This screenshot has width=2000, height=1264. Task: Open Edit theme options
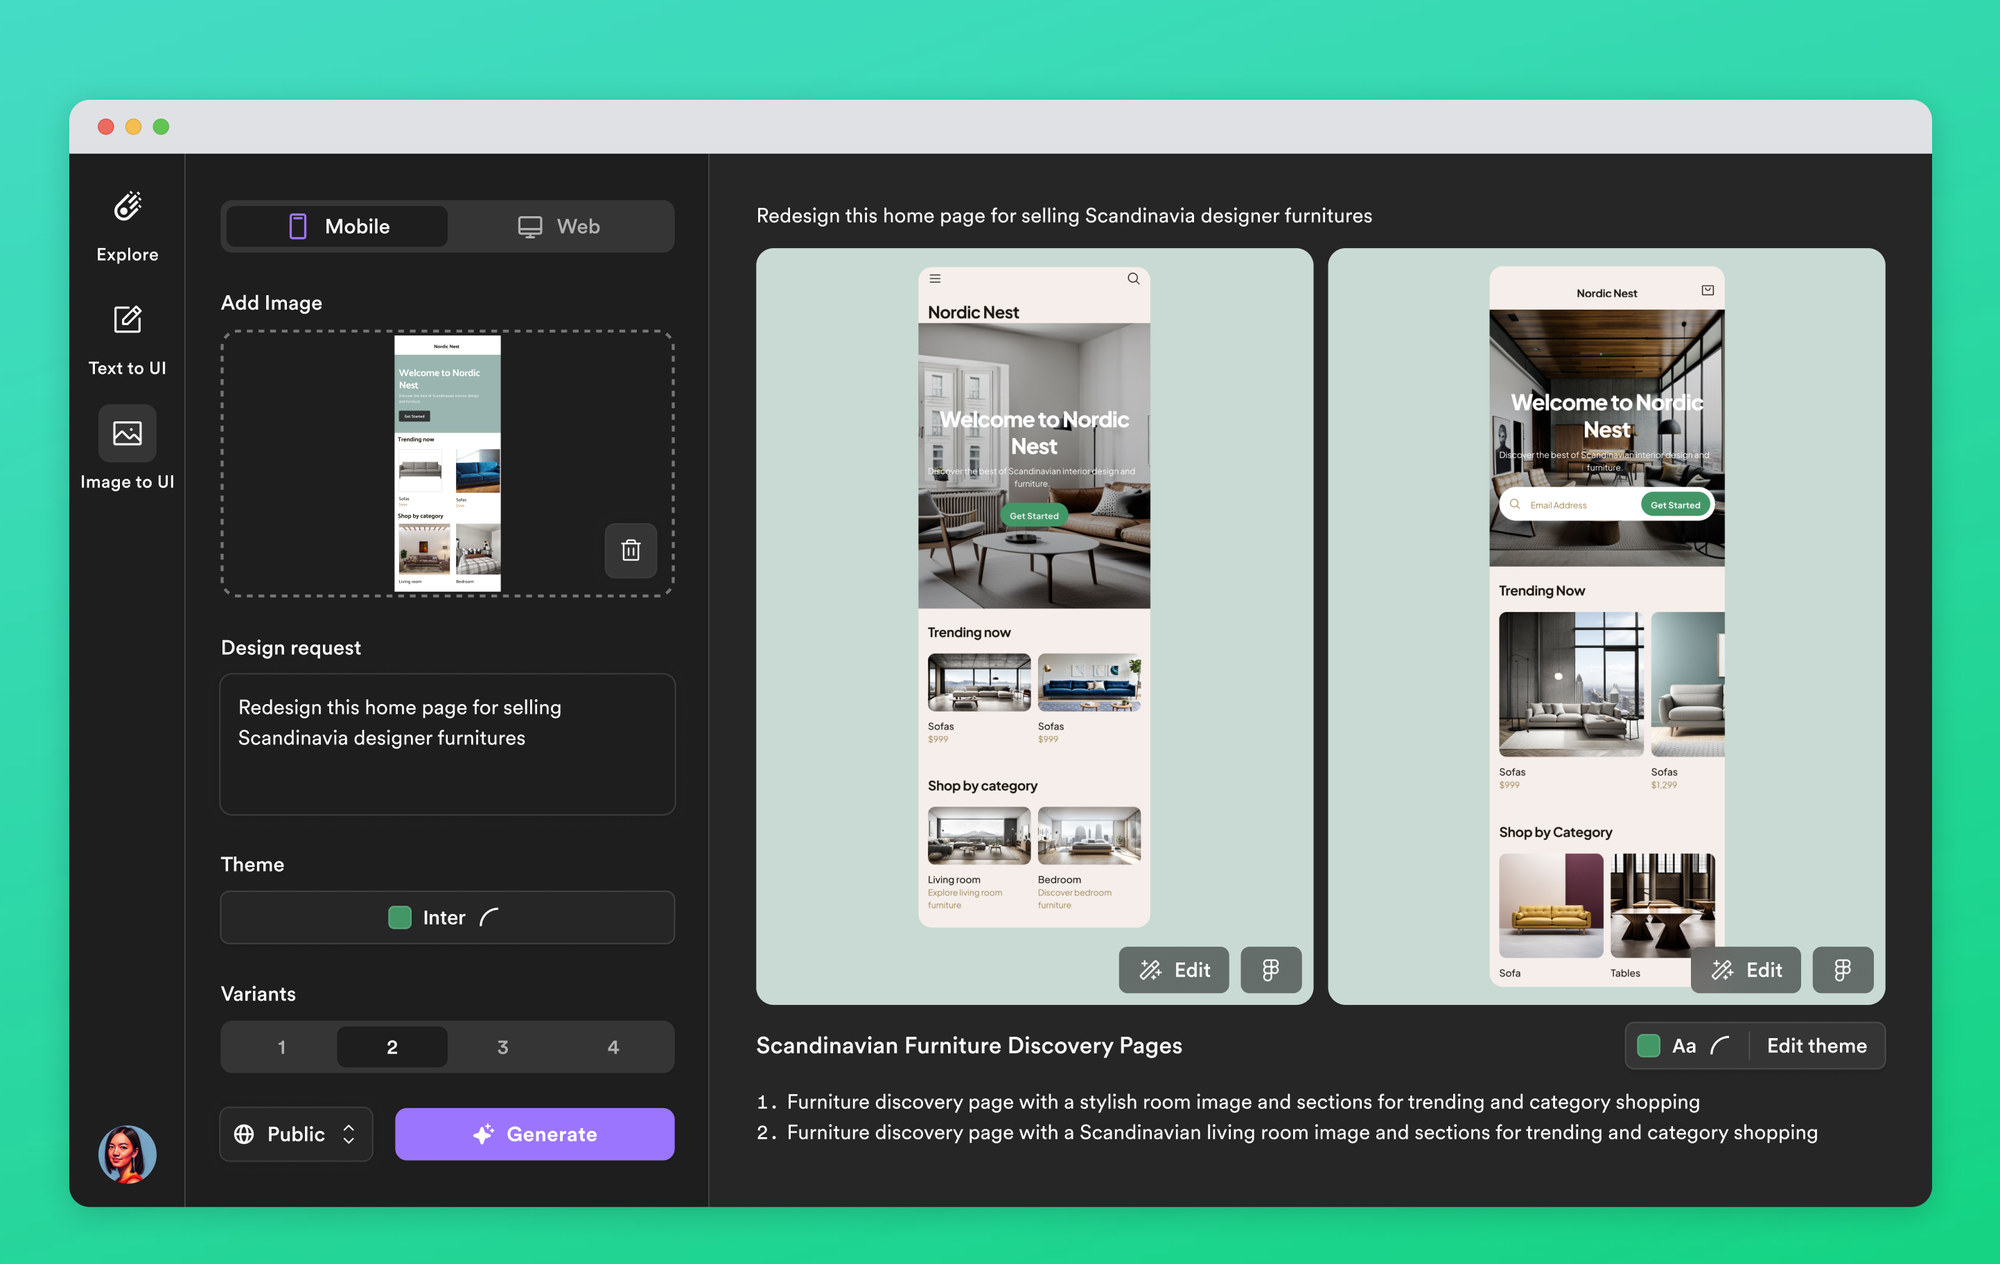point(1817,1045)
